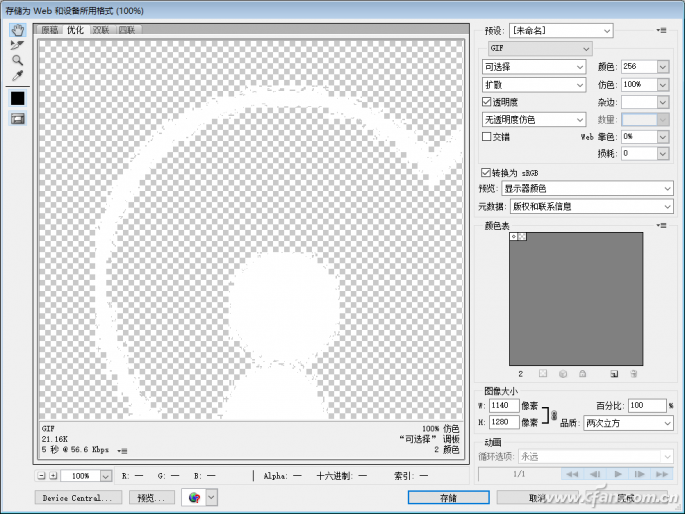Enable the 交错 checkbox
The image size is (685, 514).
coord(486,136)
